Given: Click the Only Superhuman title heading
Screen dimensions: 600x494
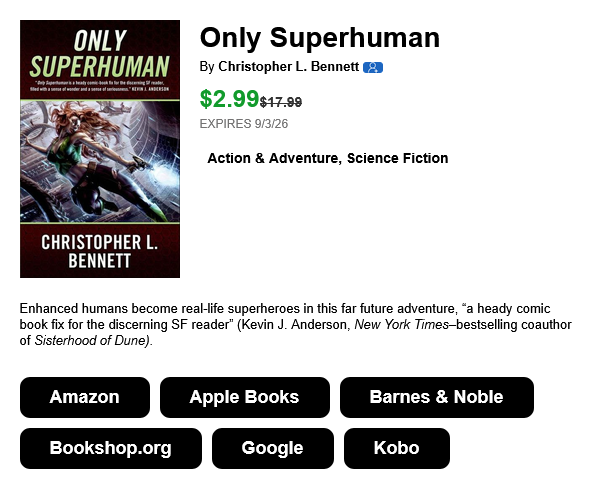Looking at the screenshot, I should point(320,37).
